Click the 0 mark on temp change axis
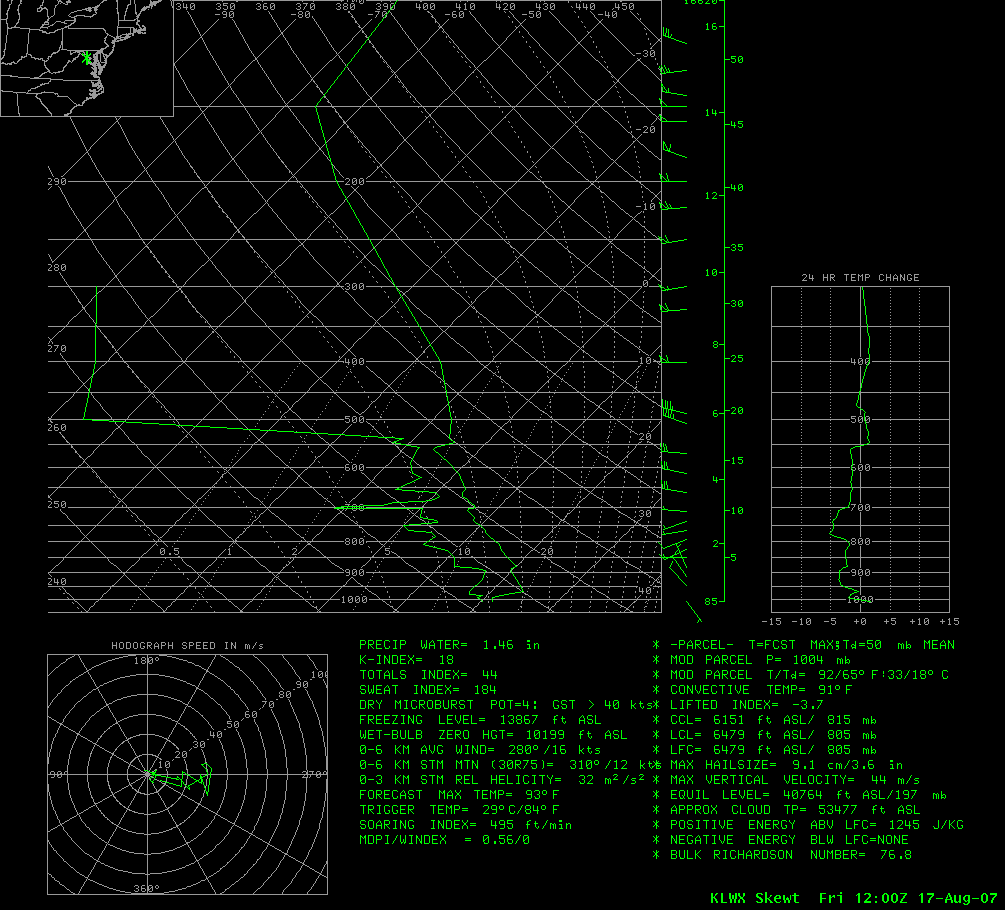 click(x=860, y=621)
